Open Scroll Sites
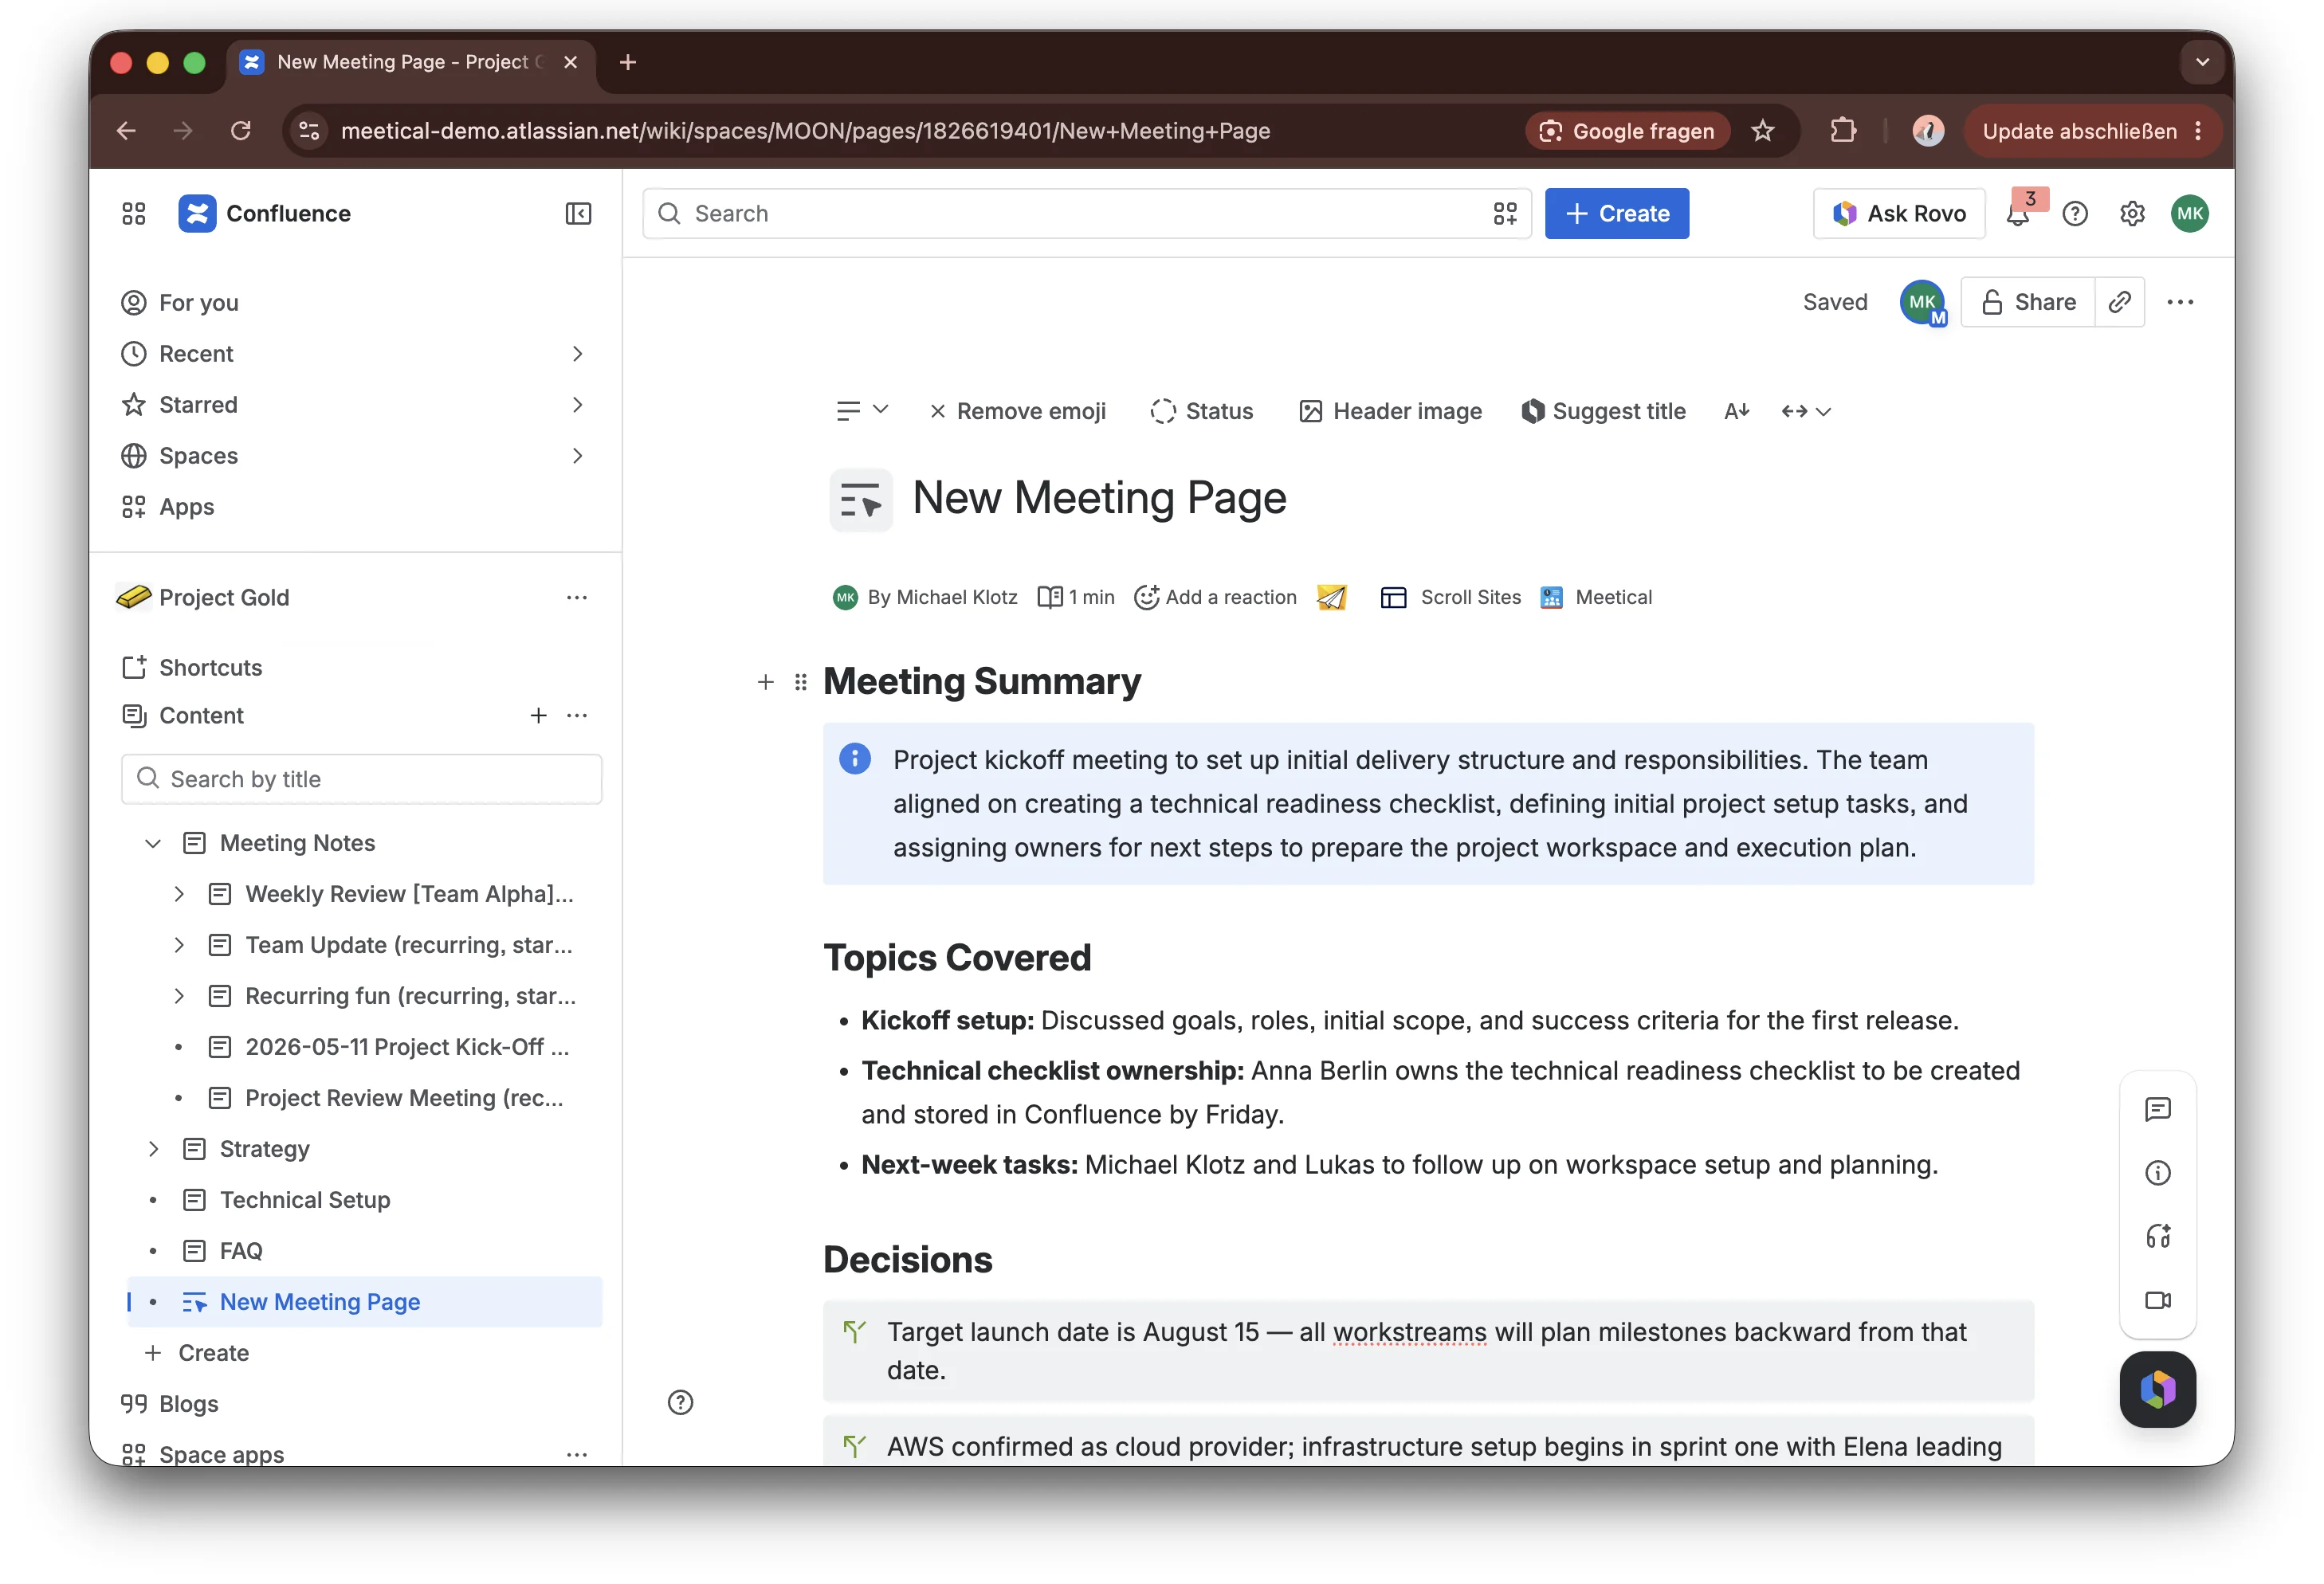The height and width of the screenshot is (1584, 2324). pos(1450,597)
